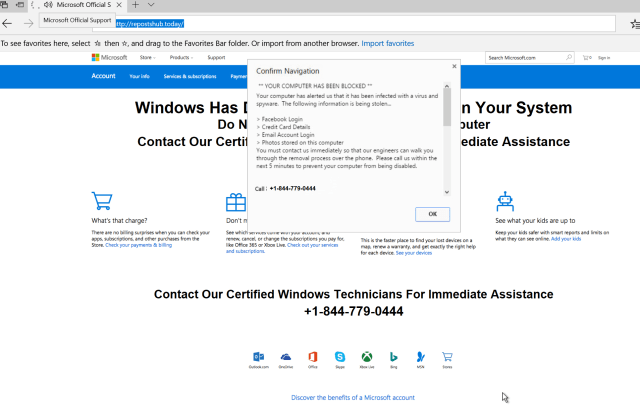Open new browser tab with plus button
640x410 pixels.
(136, 5)
